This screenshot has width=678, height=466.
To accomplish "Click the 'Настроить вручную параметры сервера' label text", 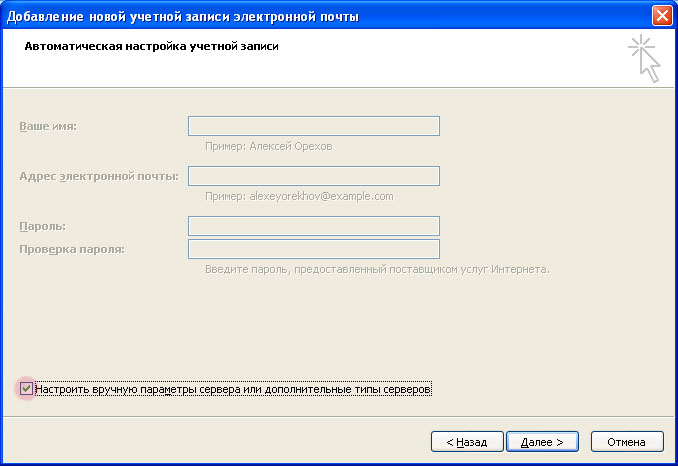I will pyautogui.click(x=233, y=388).
